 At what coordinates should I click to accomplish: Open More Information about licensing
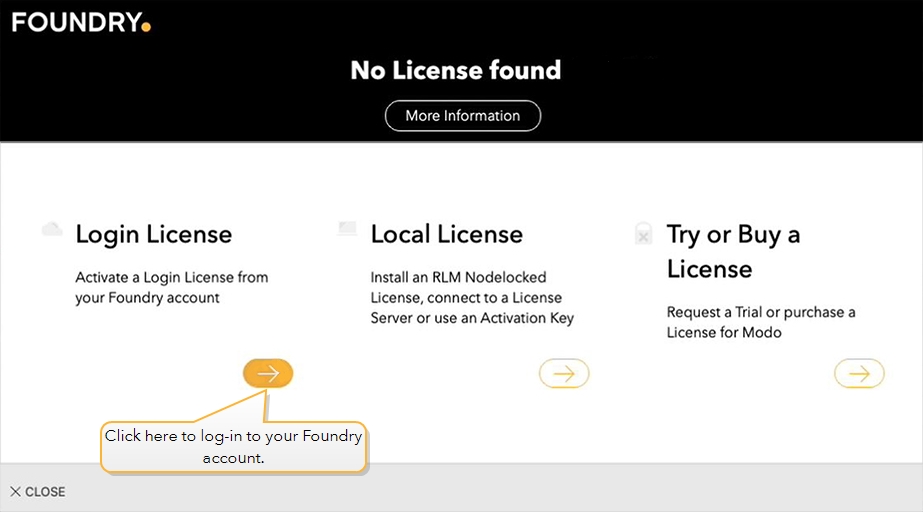462,116
